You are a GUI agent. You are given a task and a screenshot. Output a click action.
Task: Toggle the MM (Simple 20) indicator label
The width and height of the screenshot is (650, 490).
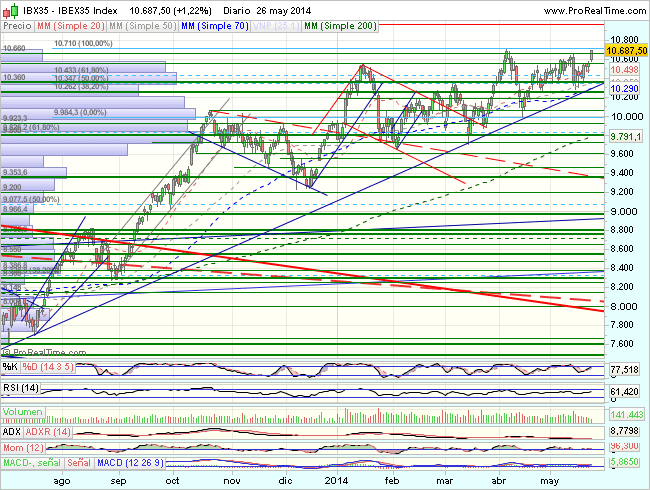(x=73, y=22)
